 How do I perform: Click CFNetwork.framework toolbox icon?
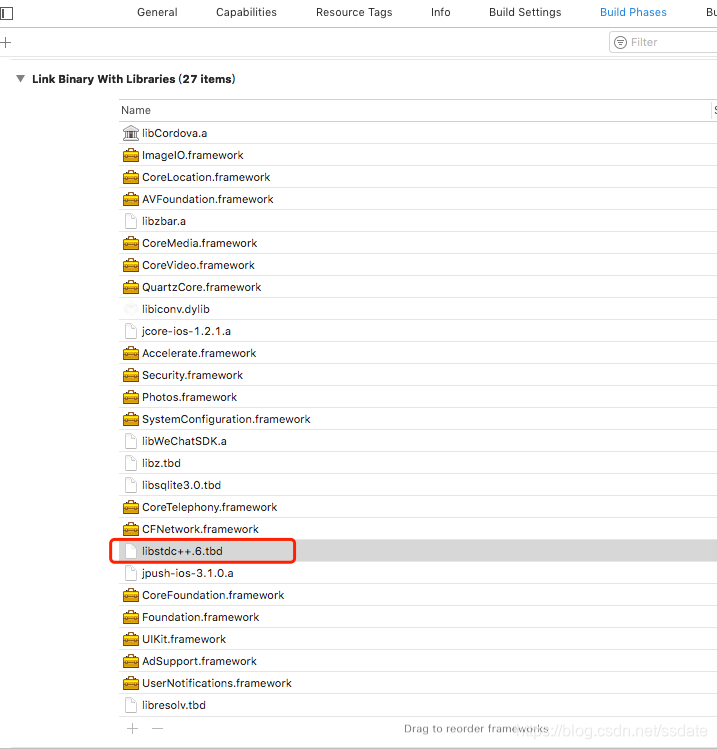(130, 529)
